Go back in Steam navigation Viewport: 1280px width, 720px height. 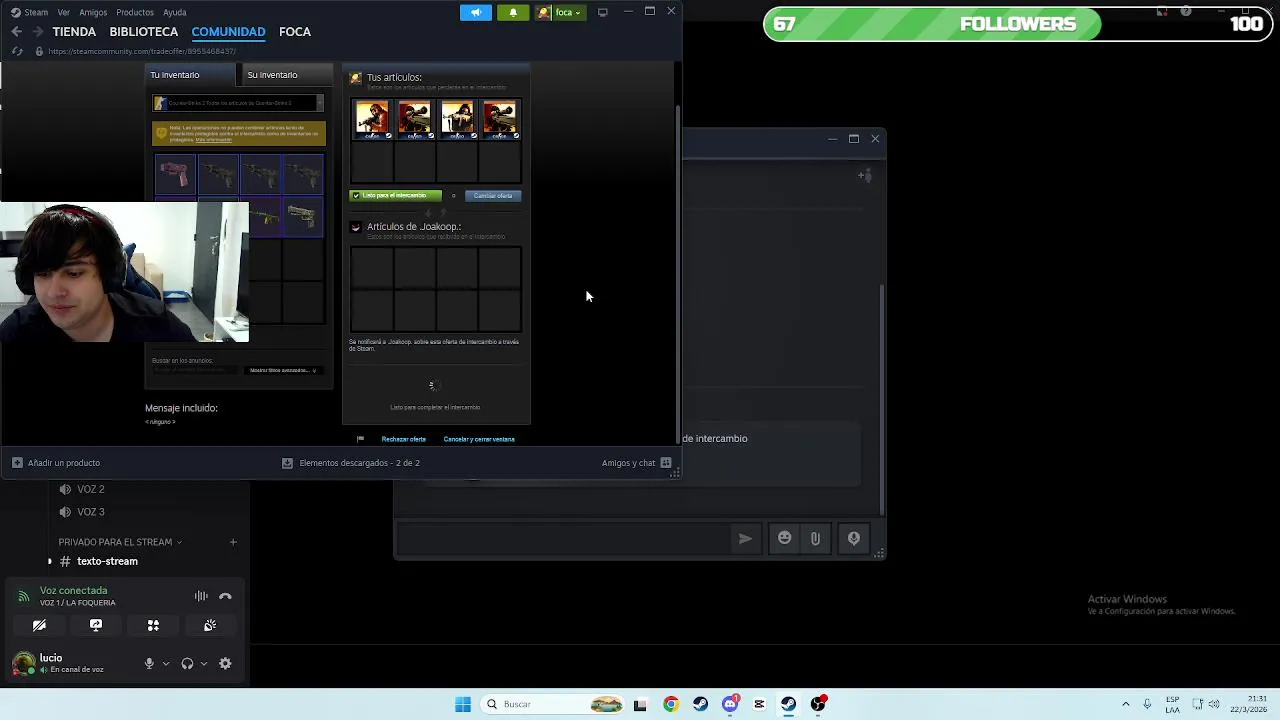pyautogui.click(x=16, y=32)
